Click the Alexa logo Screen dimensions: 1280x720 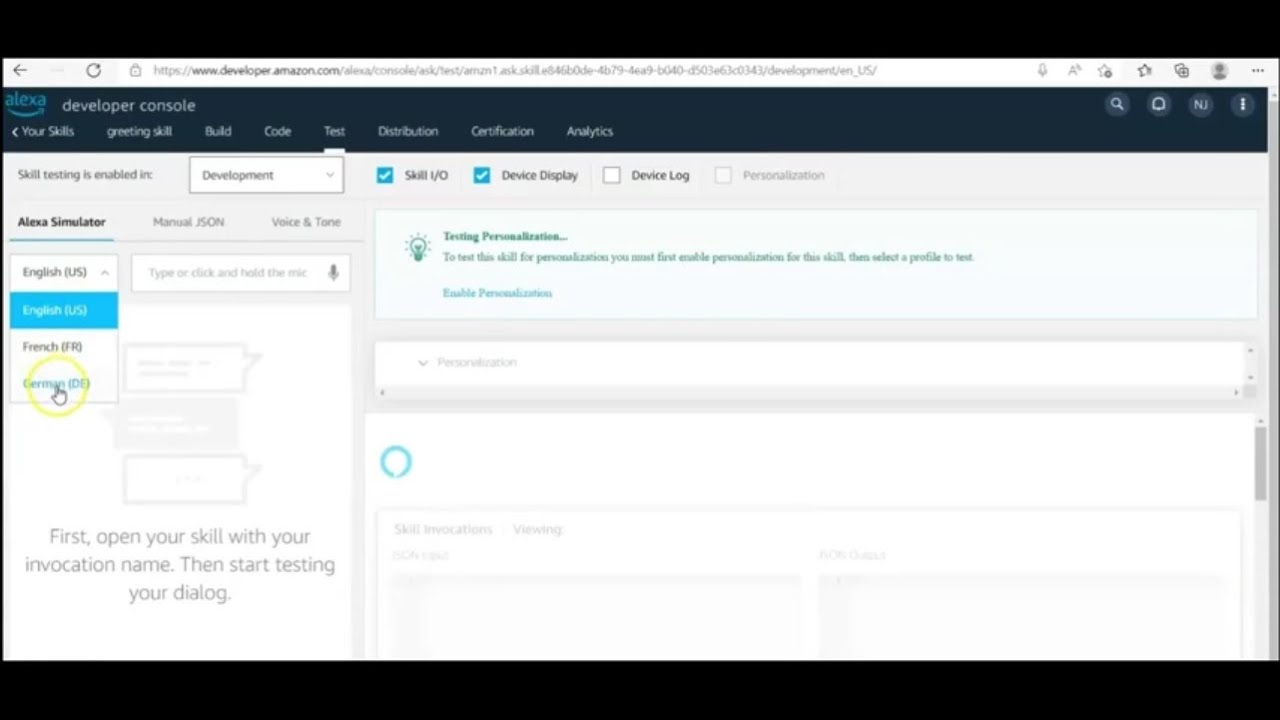(x=26, y=104)
